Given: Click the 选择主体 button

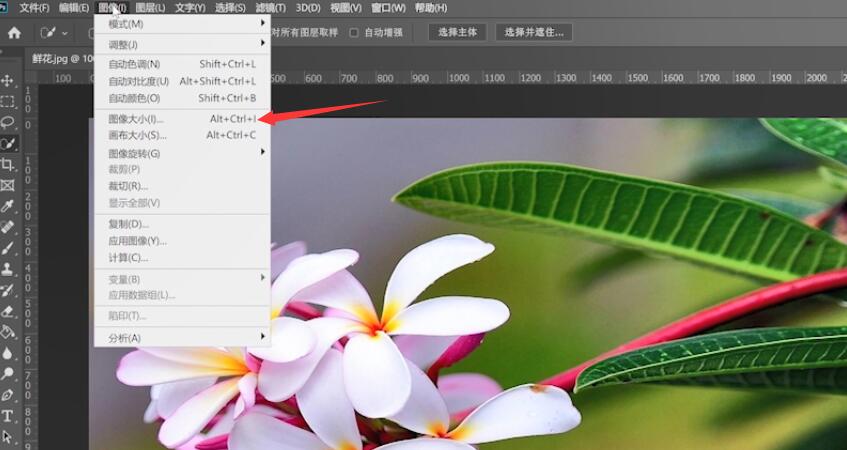Looking at the screenshot, I should [458, 32].
